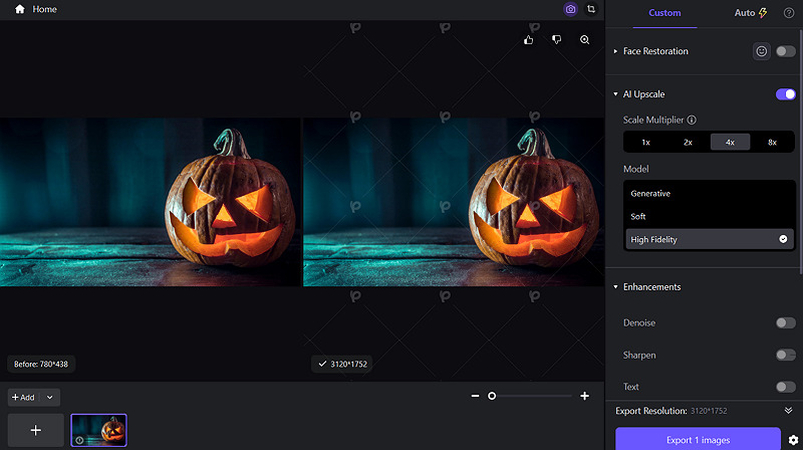Image resolution: width=803 pixels, height=450 pixels.
Task: Enable the Sharpen switch
Action: (786, 355)
